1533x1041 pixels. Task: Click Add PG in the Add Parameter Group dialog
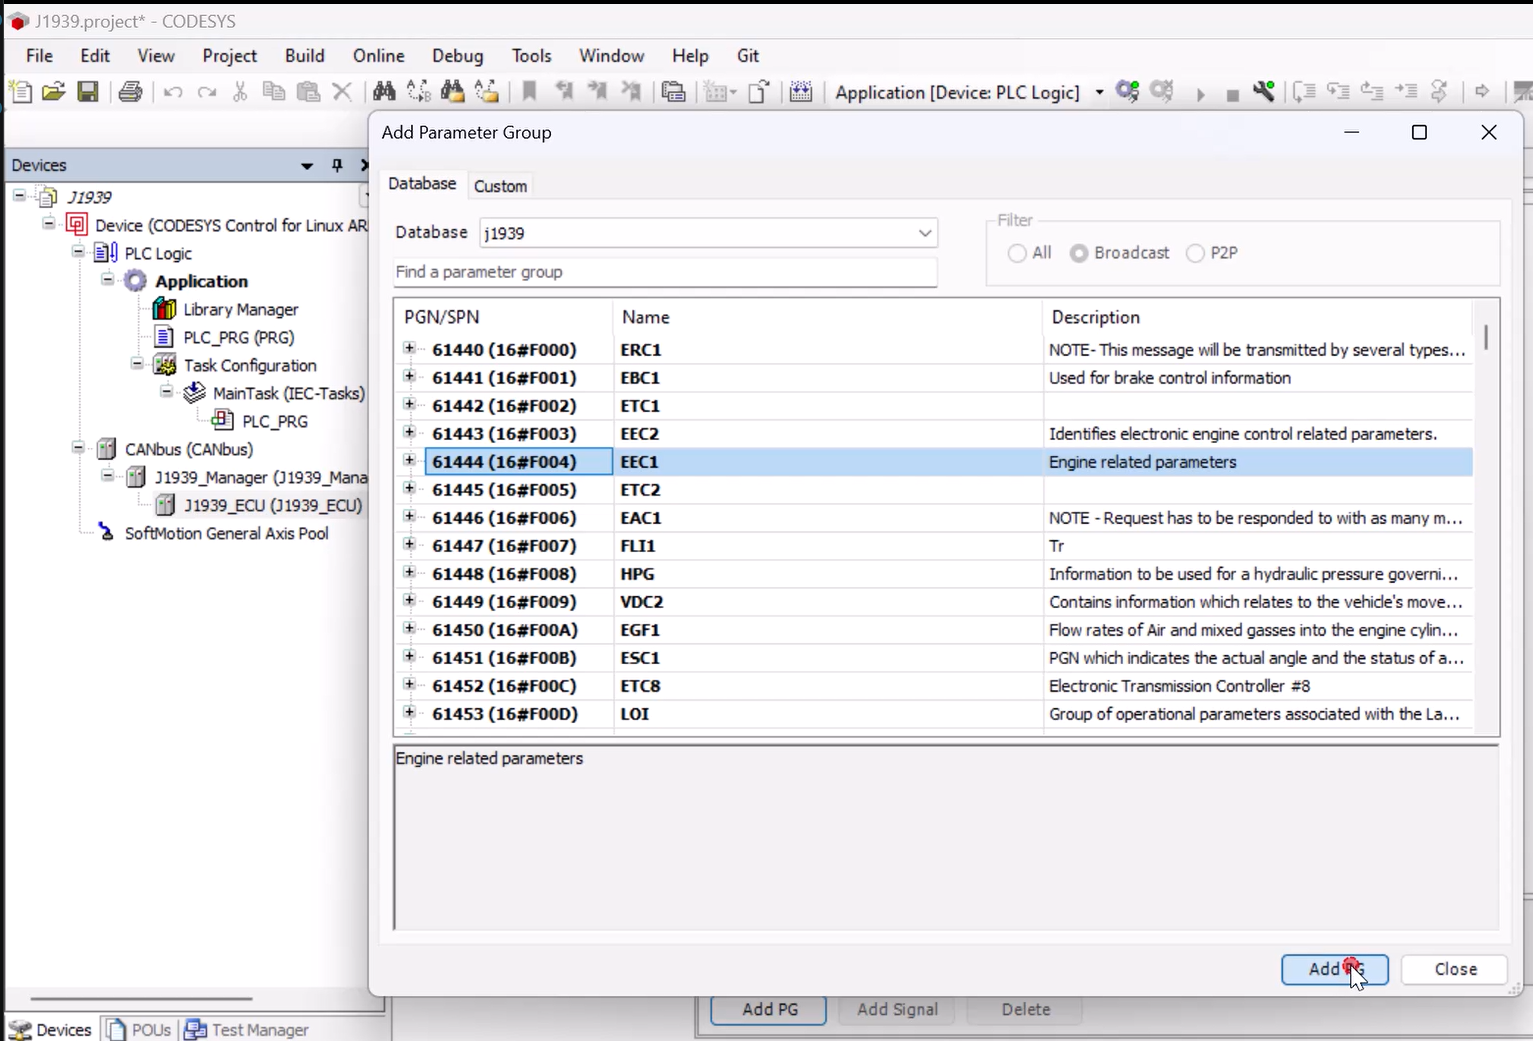pyautogui.click(x=1334, y=969)
